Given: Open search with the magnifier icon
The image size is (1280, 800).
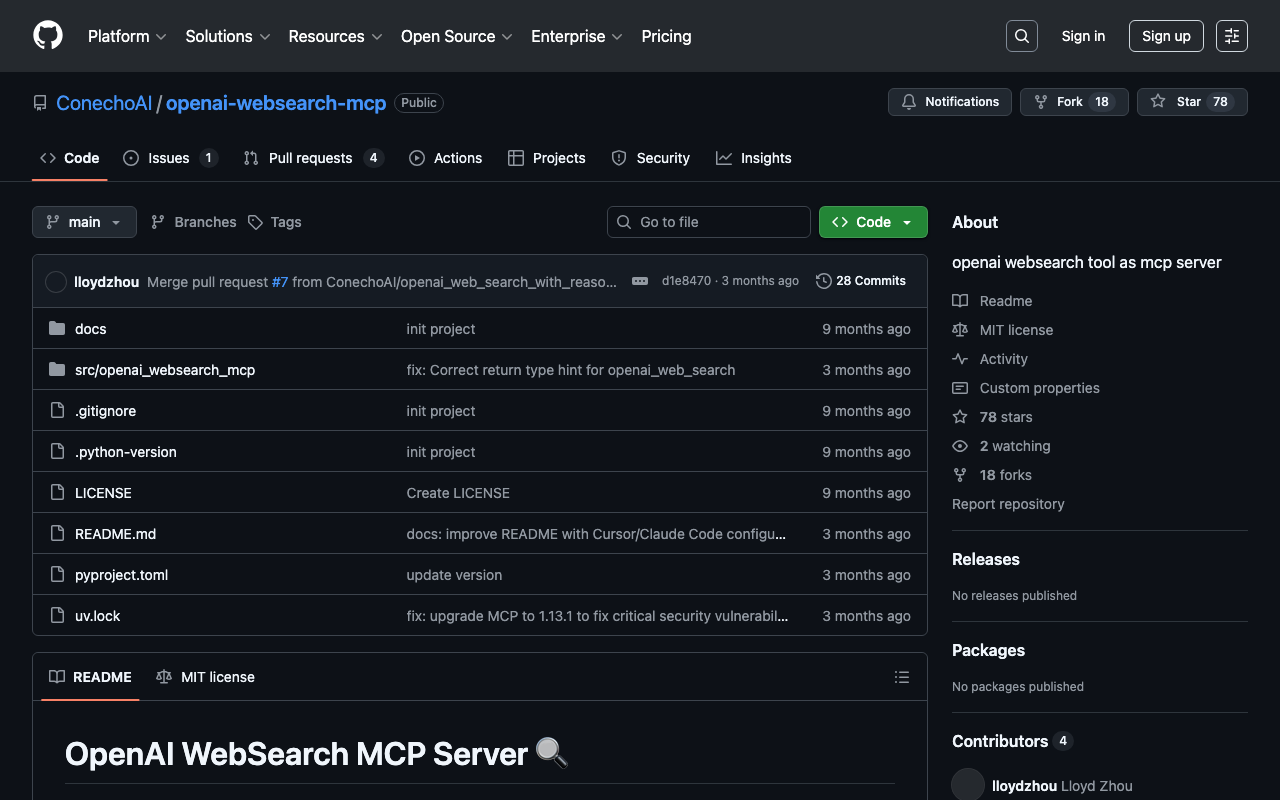Looking at the screenshot, I should (1021, 36).
